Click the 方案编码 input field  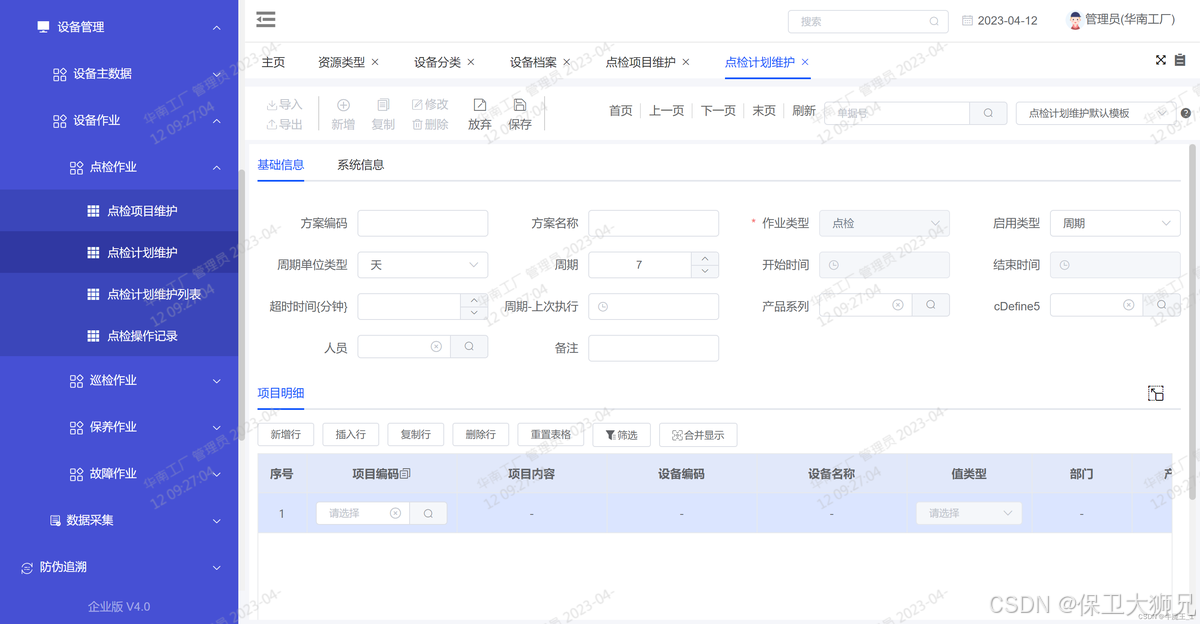(423, 223)
